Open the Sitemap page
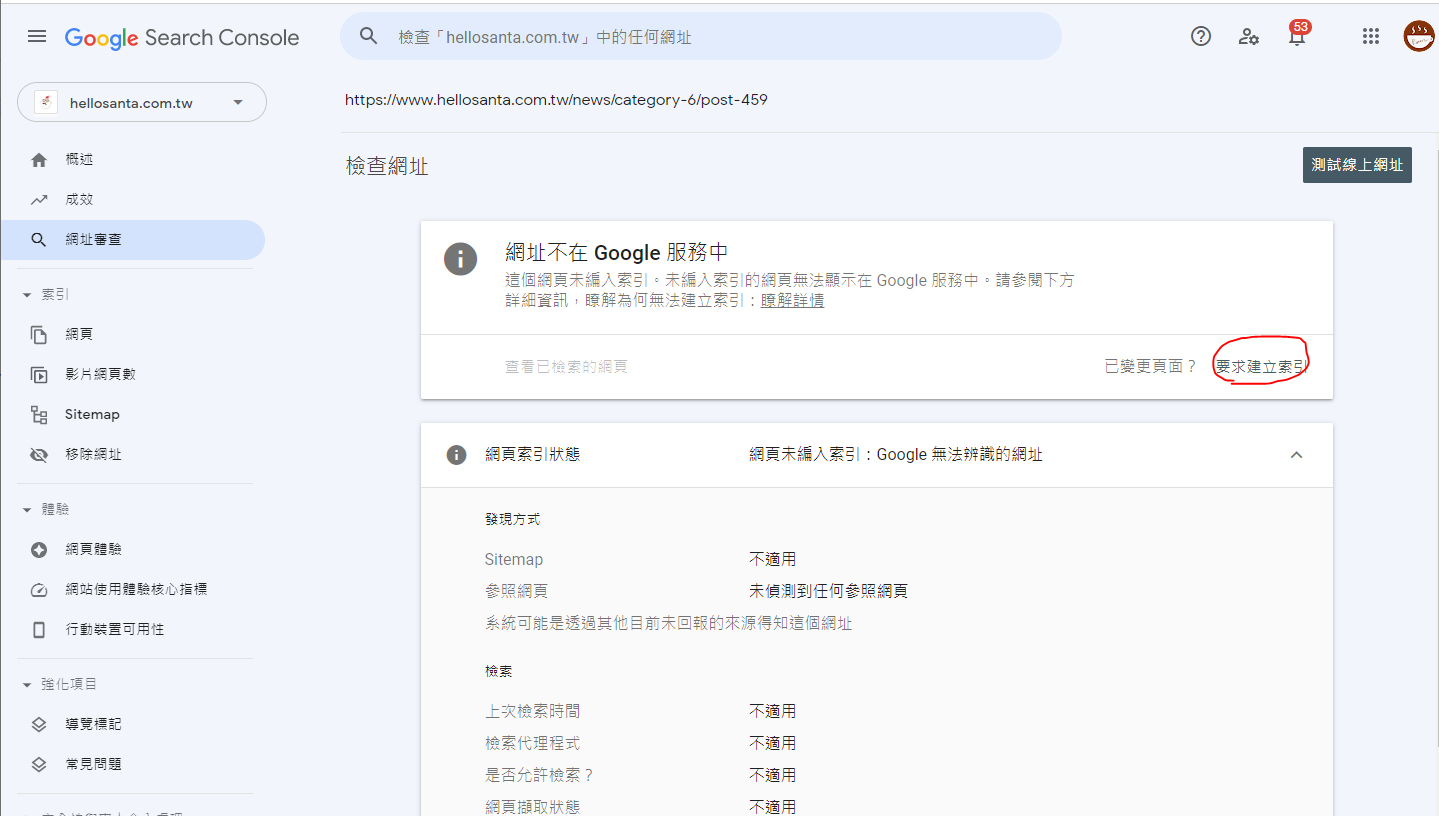Image resolution: width=1439 pixels, height=816 pixels. pos(92,415)
